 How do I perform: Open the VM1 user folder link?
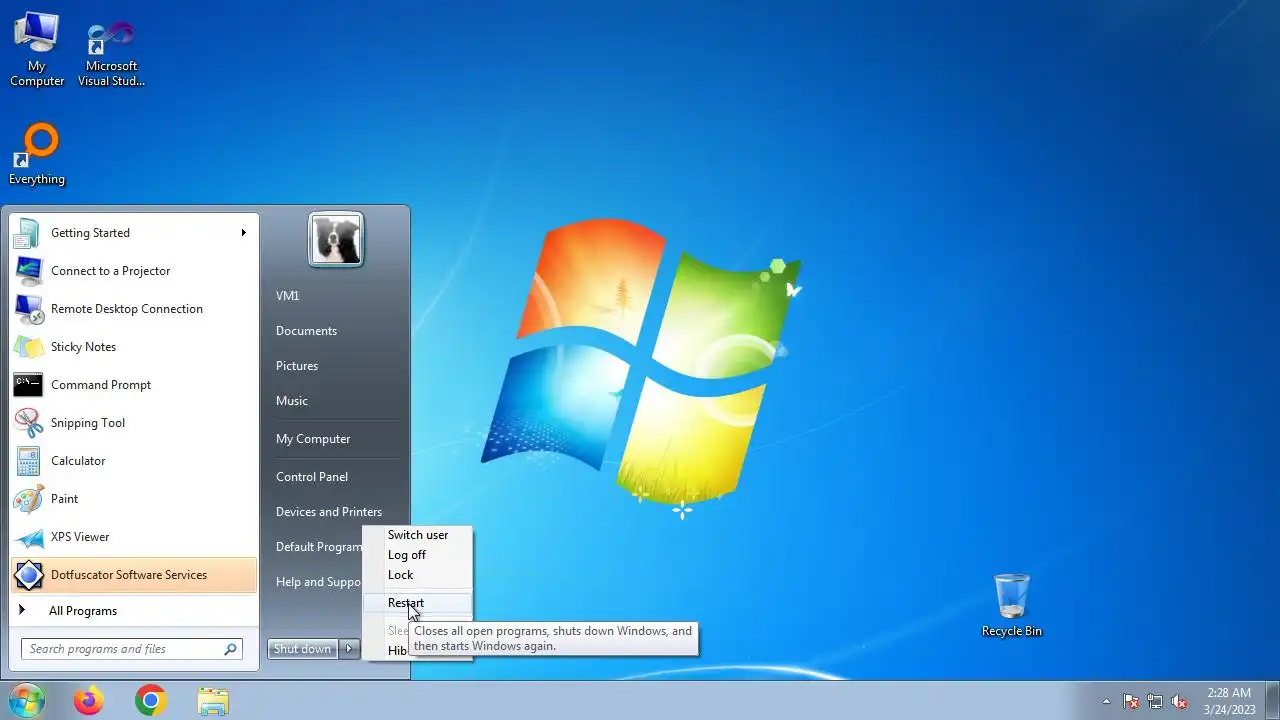click(x=288, y=296)
